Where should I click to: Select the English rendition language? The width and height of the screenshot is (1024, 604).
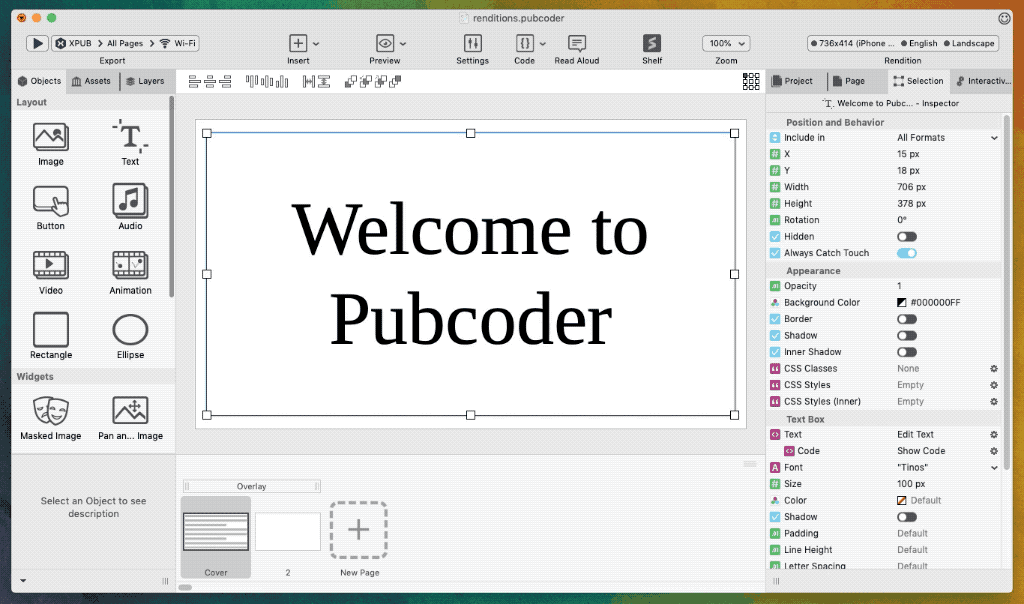920,43
